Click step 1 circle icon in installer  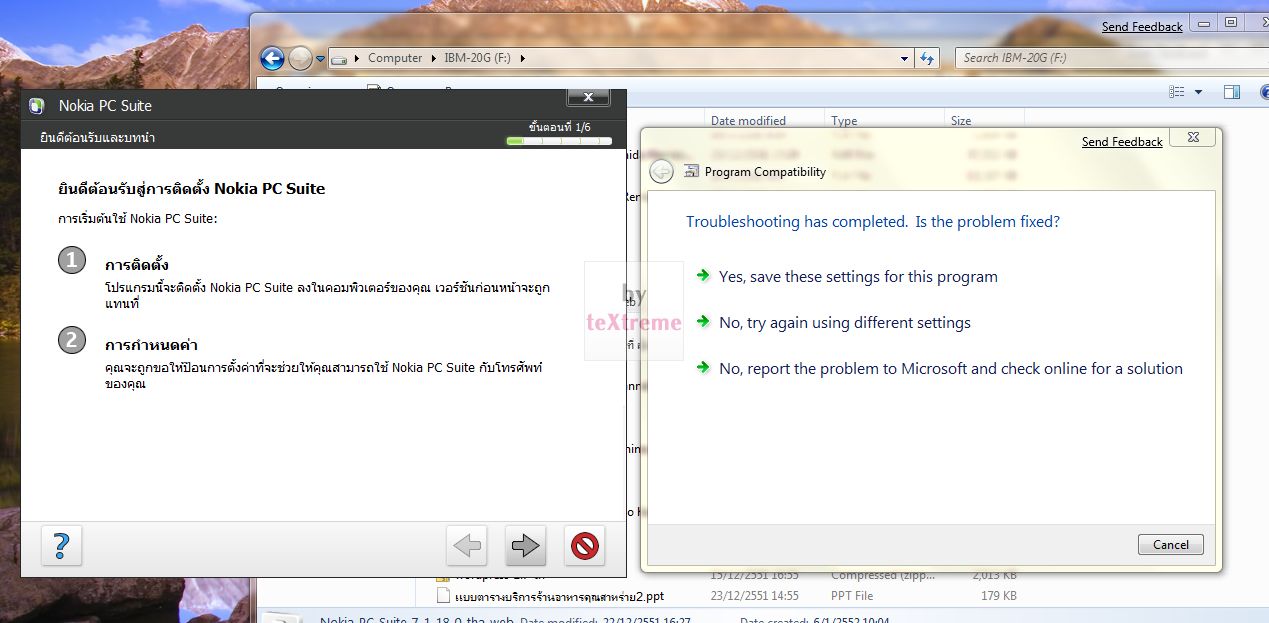click(71, 261)
